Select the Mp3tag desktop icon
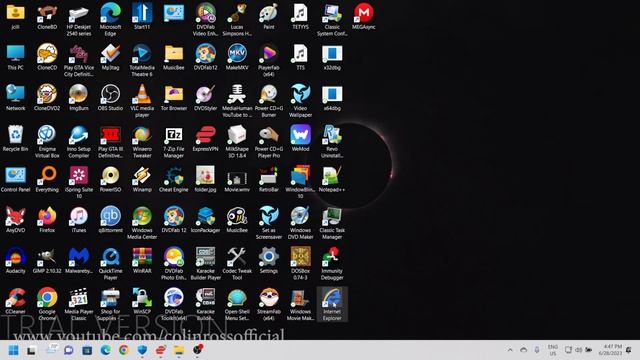 [x=110, y=58]
